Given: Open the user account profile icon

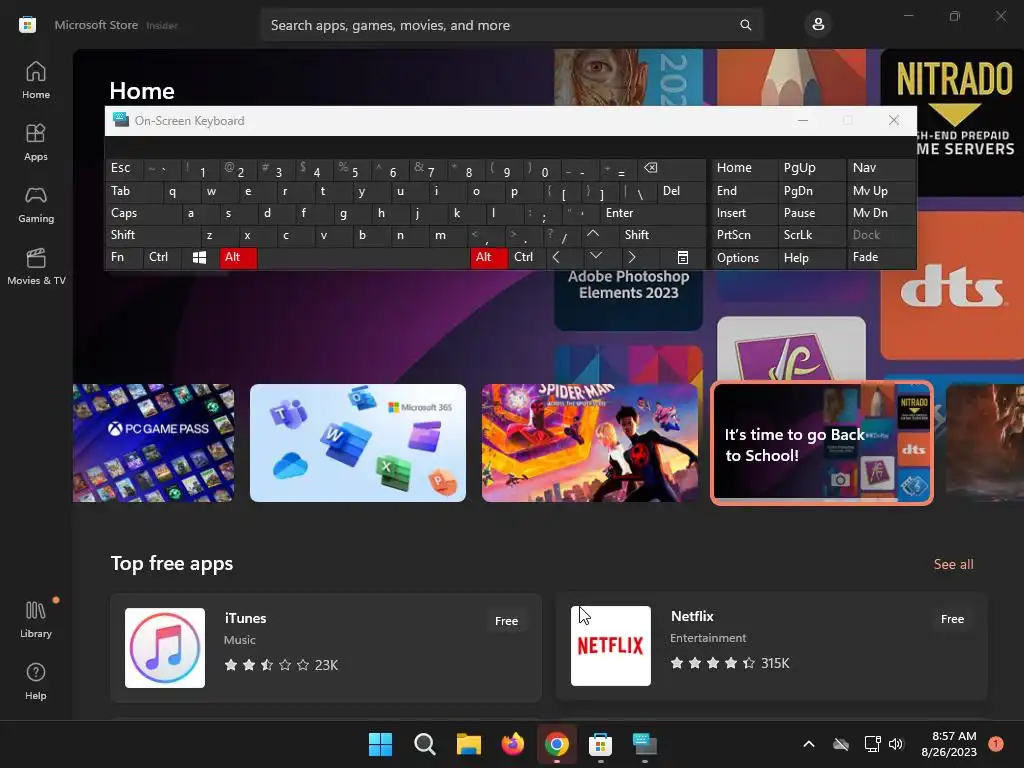Looking at the screenshot, I should pyautogui.click(x=818, y=25).
